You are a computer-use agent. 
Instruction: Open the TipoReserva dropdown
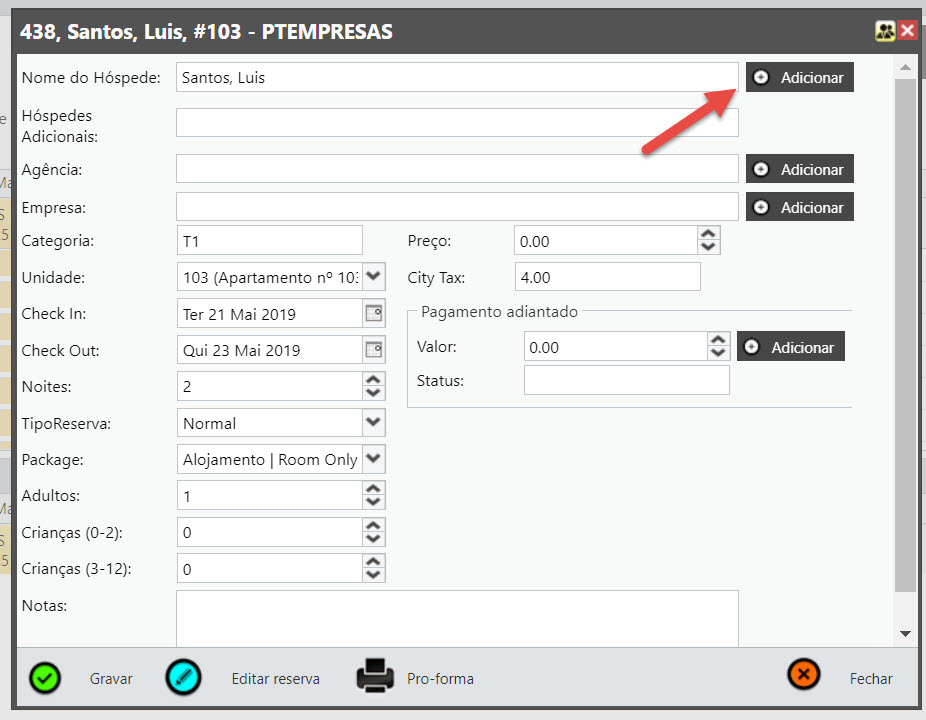(373, 422)
